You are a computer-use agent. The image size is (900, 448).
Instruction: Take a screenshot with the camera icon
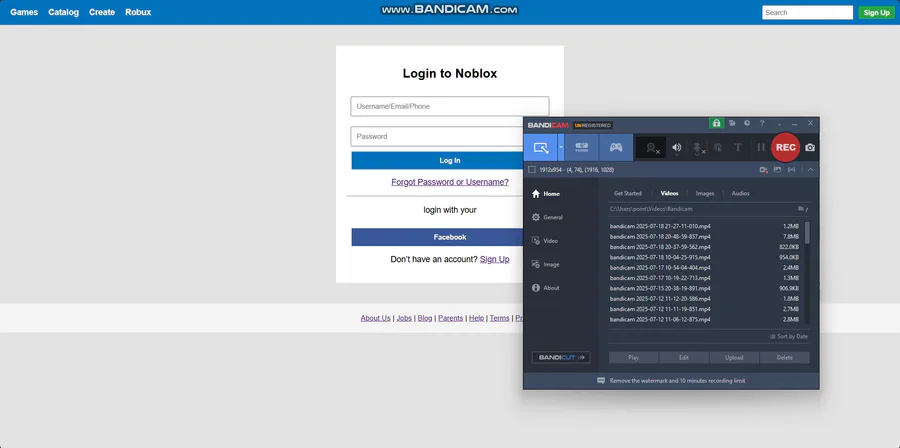pyautogui.click(x=810, y=147)
